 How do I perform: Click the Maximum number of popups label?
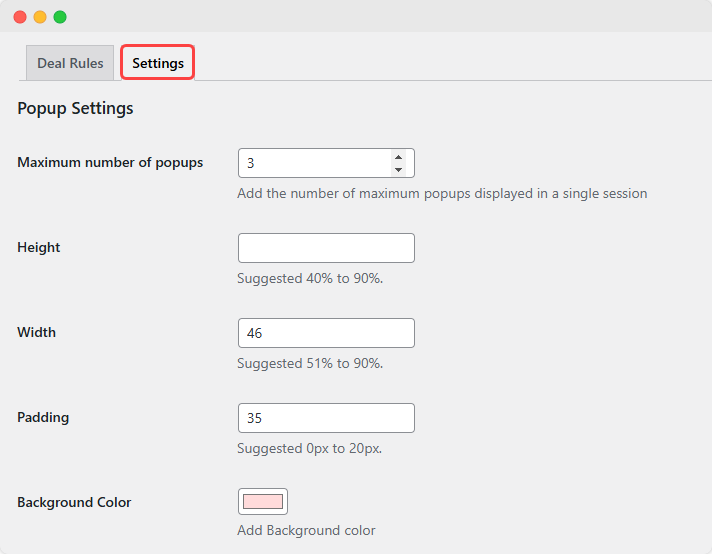pos(110,162)
